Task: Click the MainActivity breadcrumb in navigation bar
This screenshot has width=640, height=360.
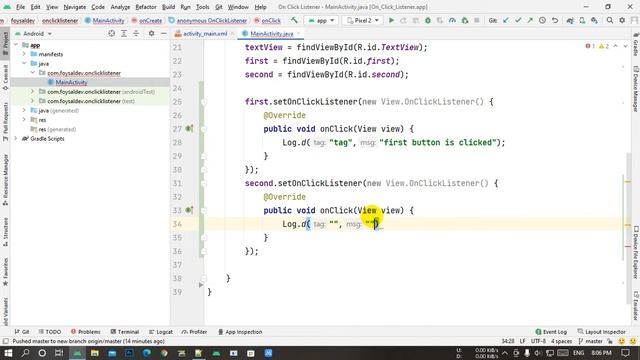Action: tap(105, 20)
